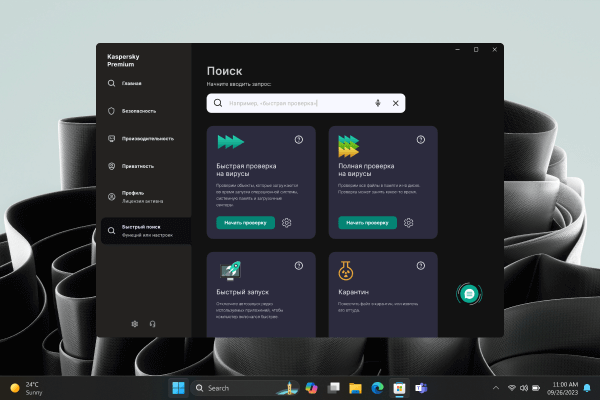Click the flask Карантин icon
The width and height of the screenshot is (600, 400).
[346, 271]
